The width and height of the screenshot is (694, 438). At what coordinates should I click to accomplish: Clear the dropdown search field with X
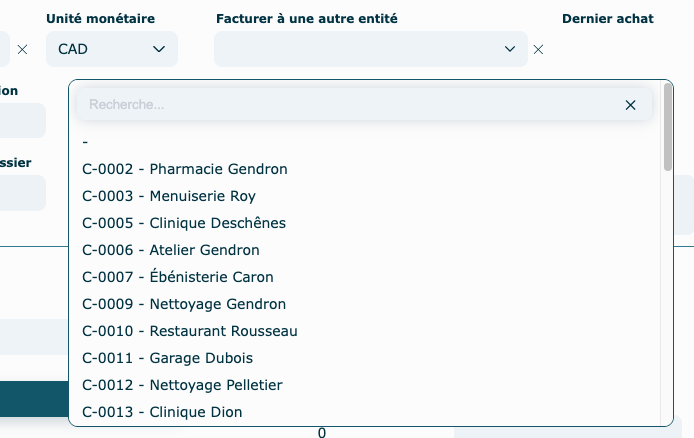click(630, 104)
